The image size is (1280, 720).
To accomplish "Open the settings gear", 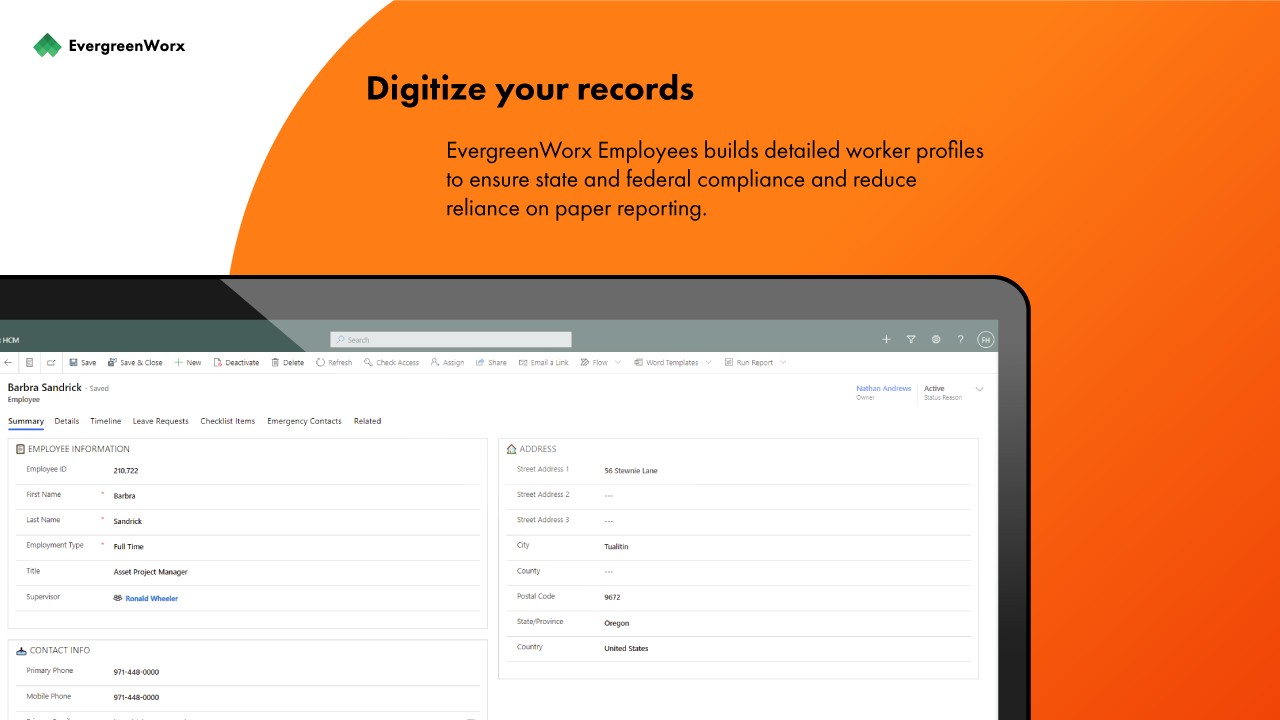I will pos(936,340).
